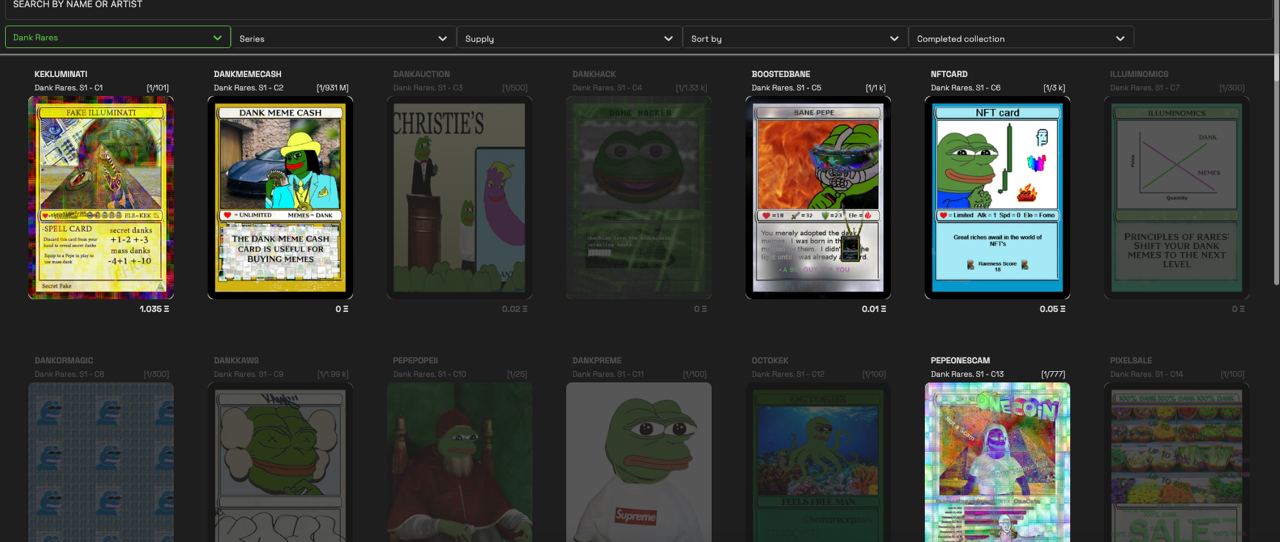Open the Dank Rares collection dropdown
The width and height of the screenshot is (1280, 542).
[x=118, y=38]
